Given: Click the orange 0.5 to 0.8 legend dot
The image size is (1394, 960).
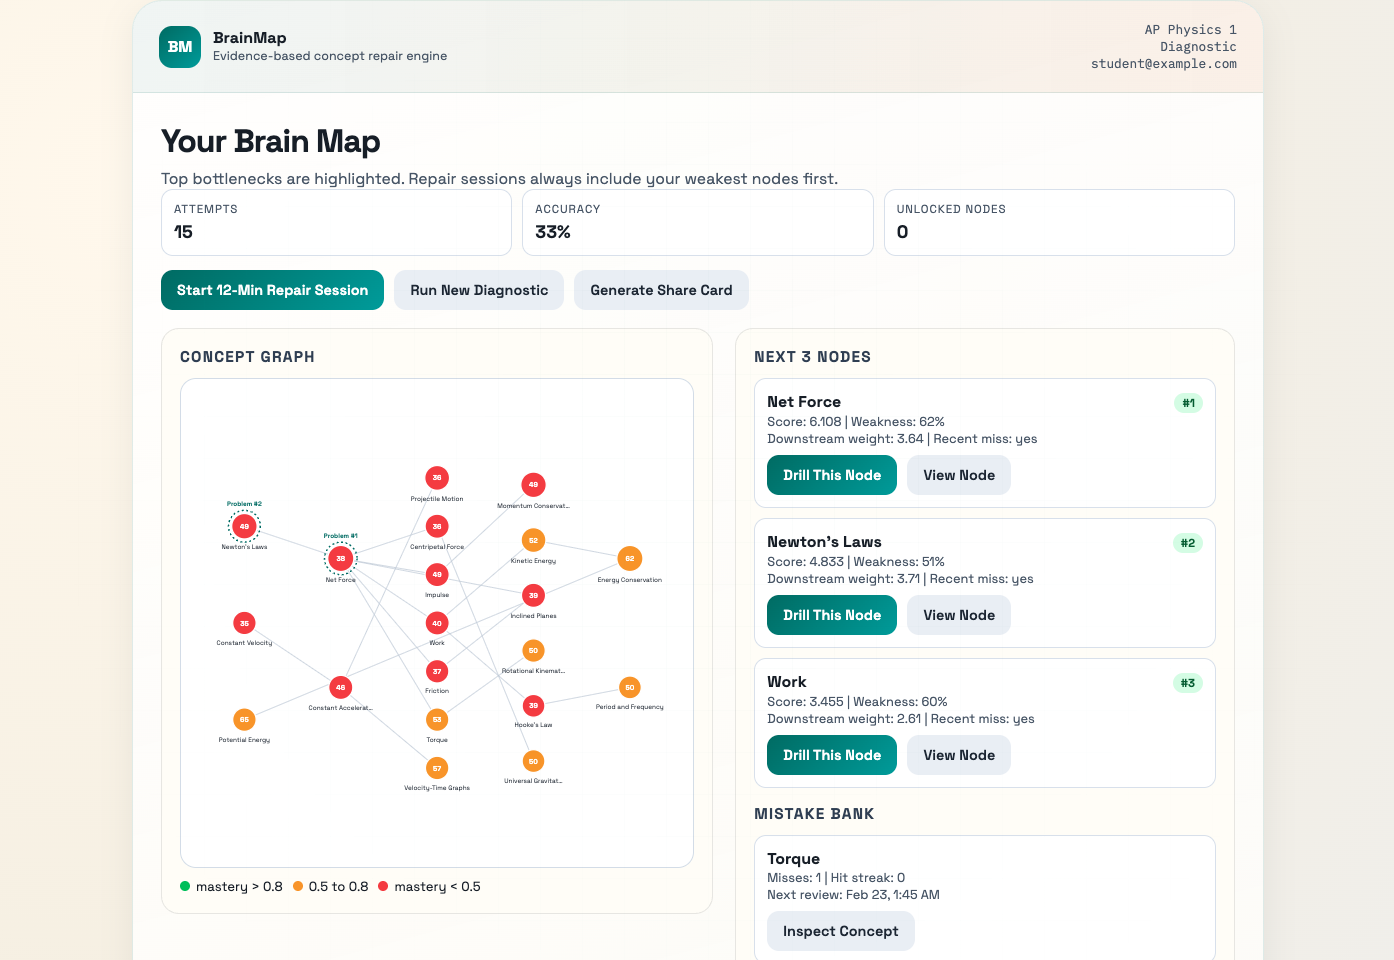Looking at the screenshot, I should [x=297, y=886].
